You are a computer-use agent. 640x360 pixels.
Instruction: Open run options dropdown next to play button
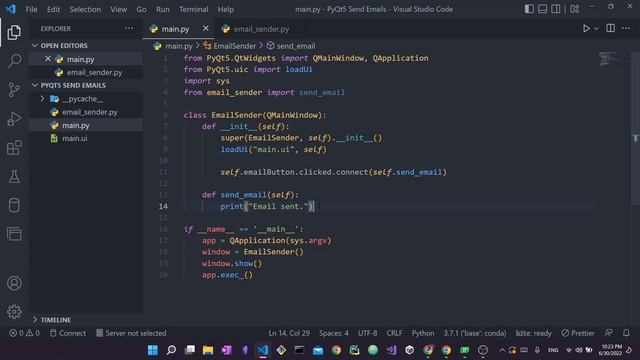pyautogui.click(x=596, y=29)
